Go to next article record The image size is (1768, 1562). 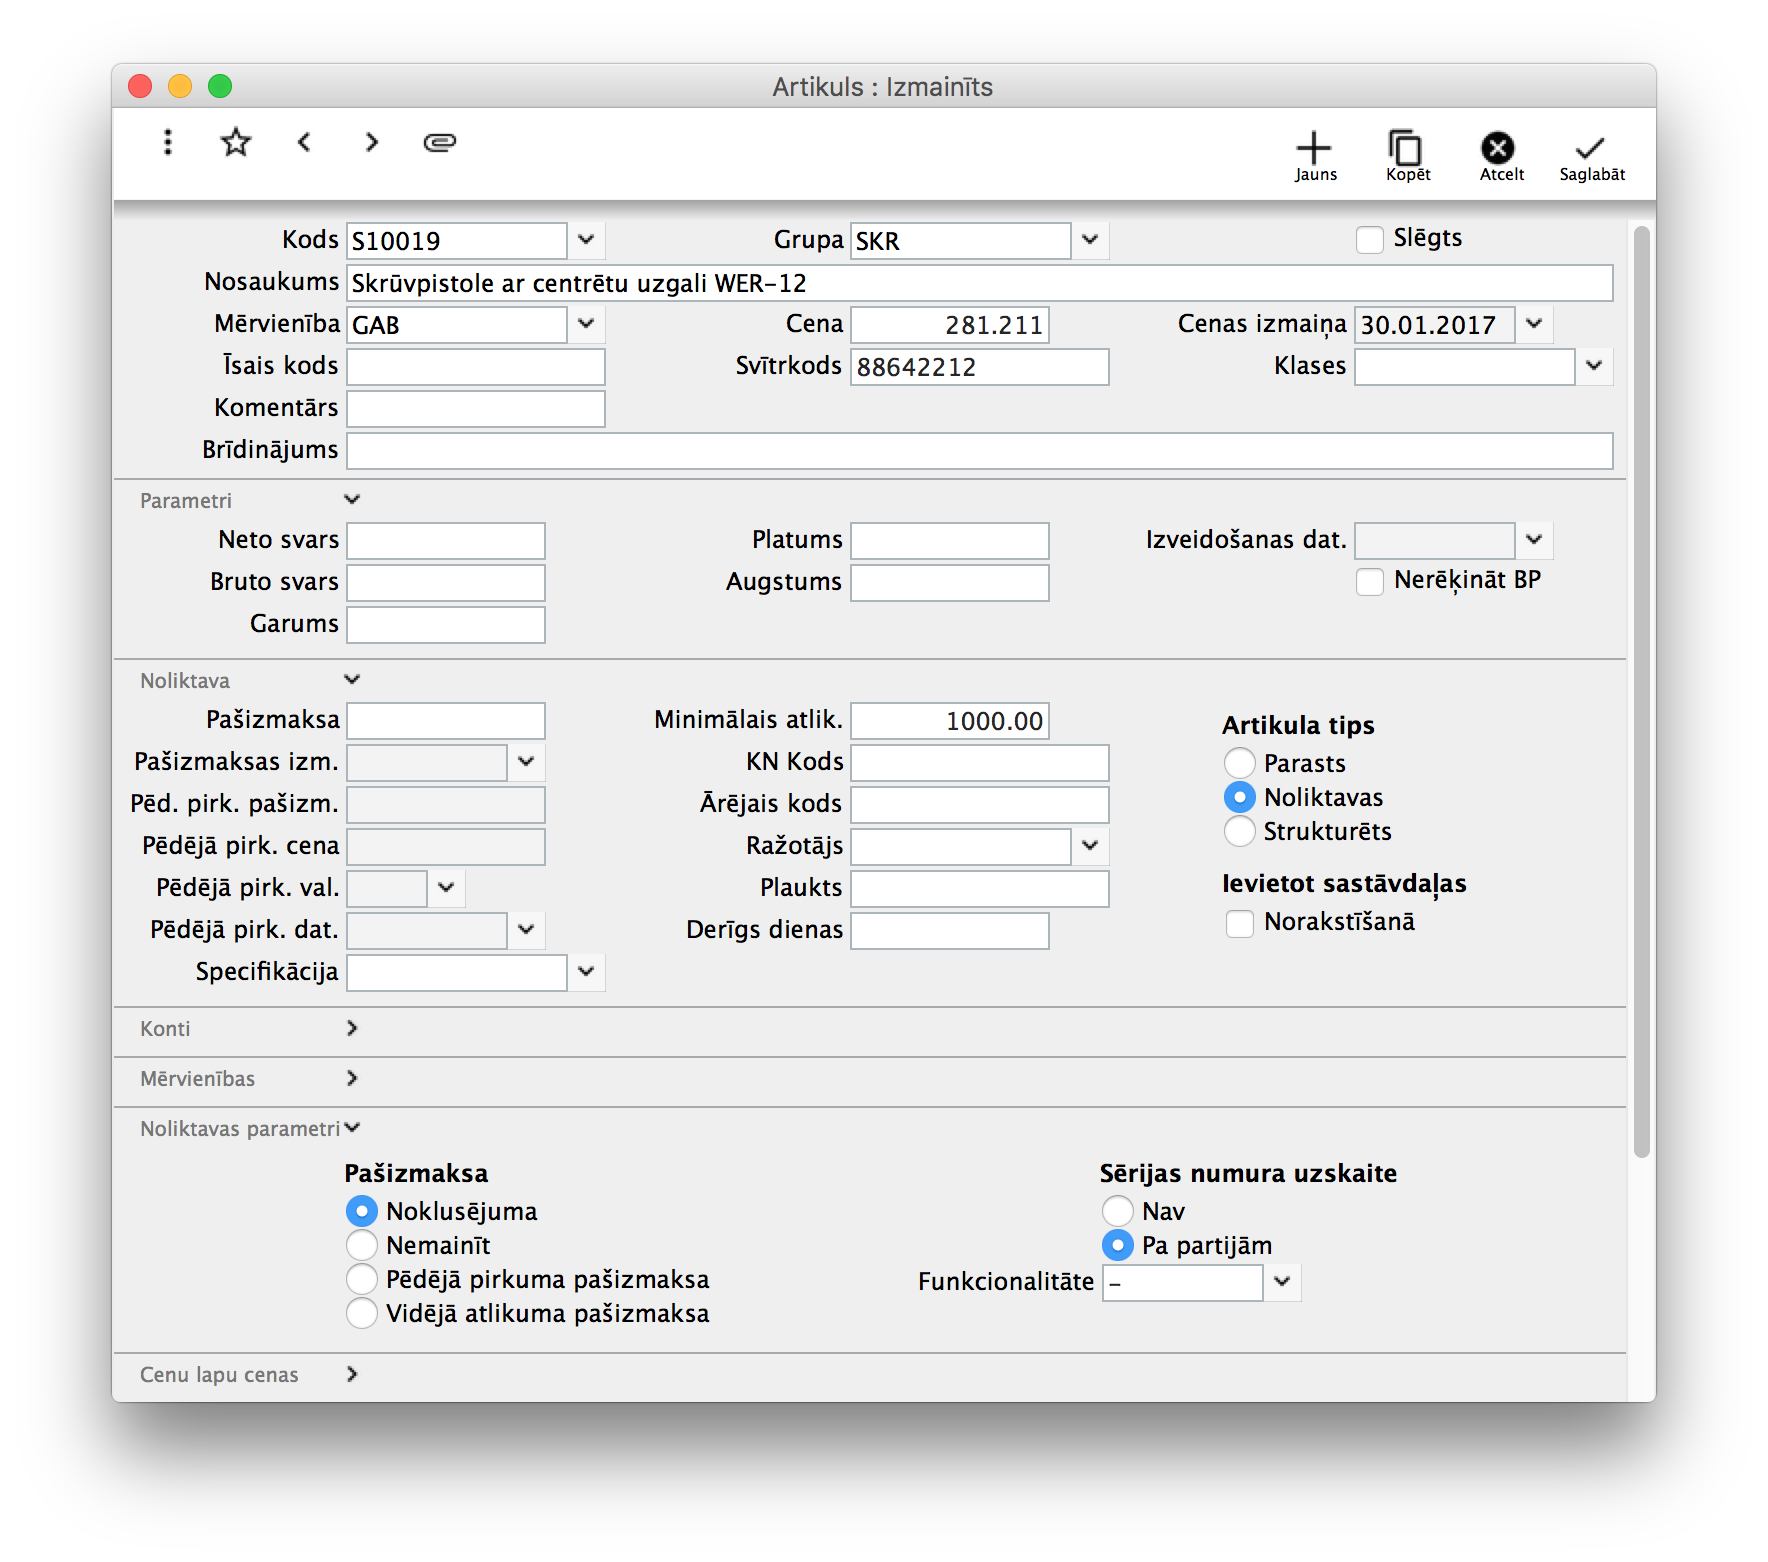pos(372,142)
